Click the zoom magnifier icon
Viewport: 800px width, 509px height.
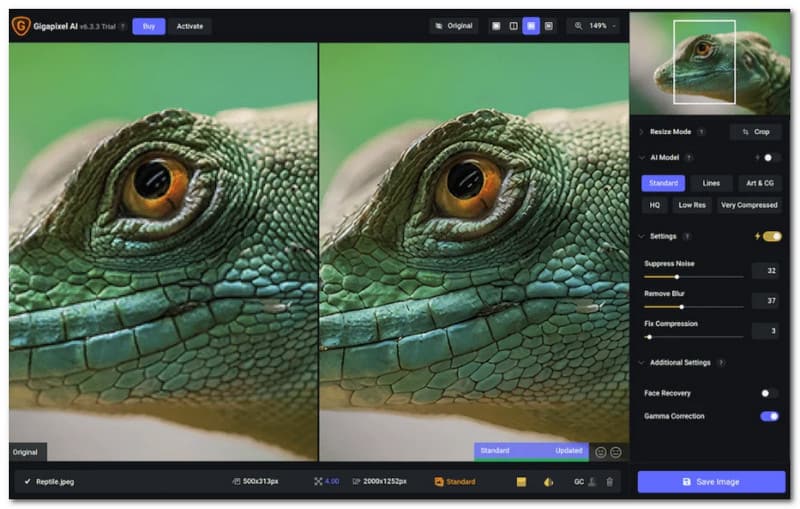(578, 26)
